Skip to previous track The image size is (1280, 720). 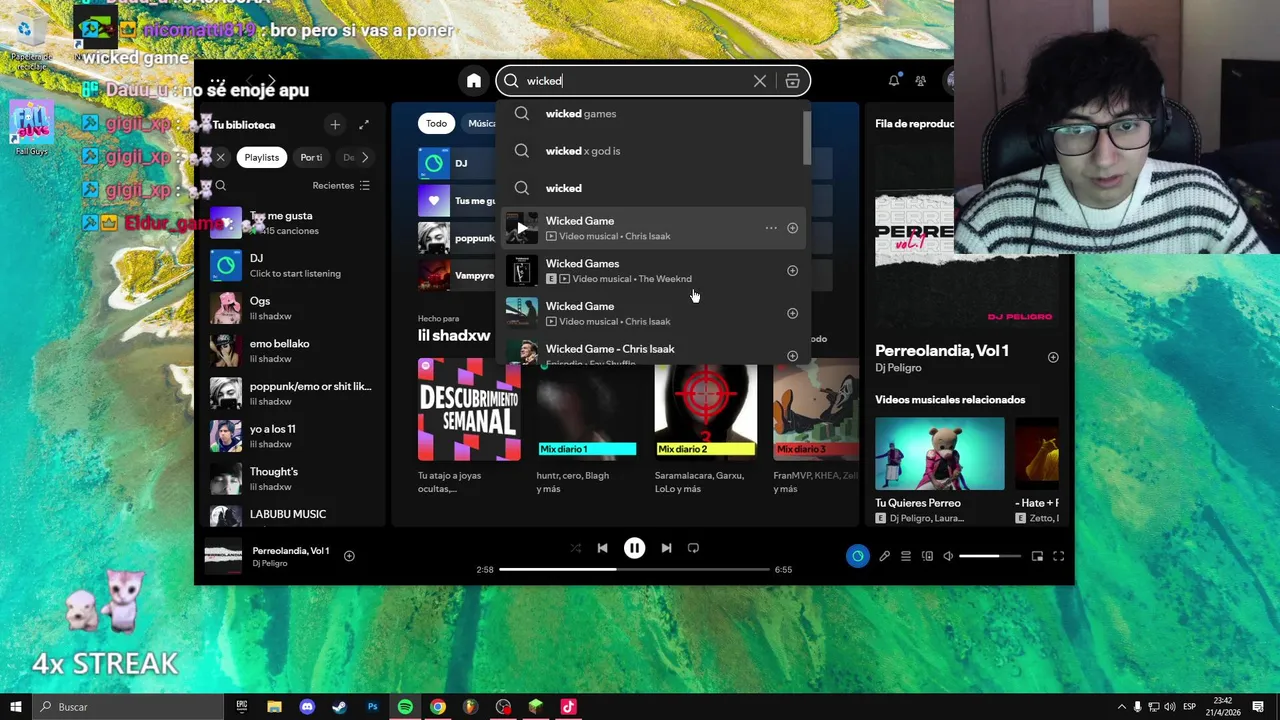(x=602, y=548)
